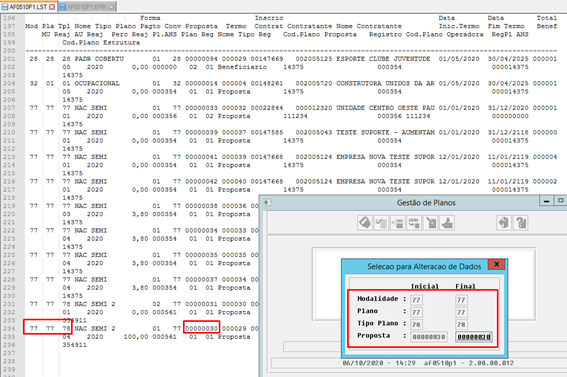The image size is (567, 377).
Task: Click the 'Gestão de Planos' window title
Action: point(426,203)
